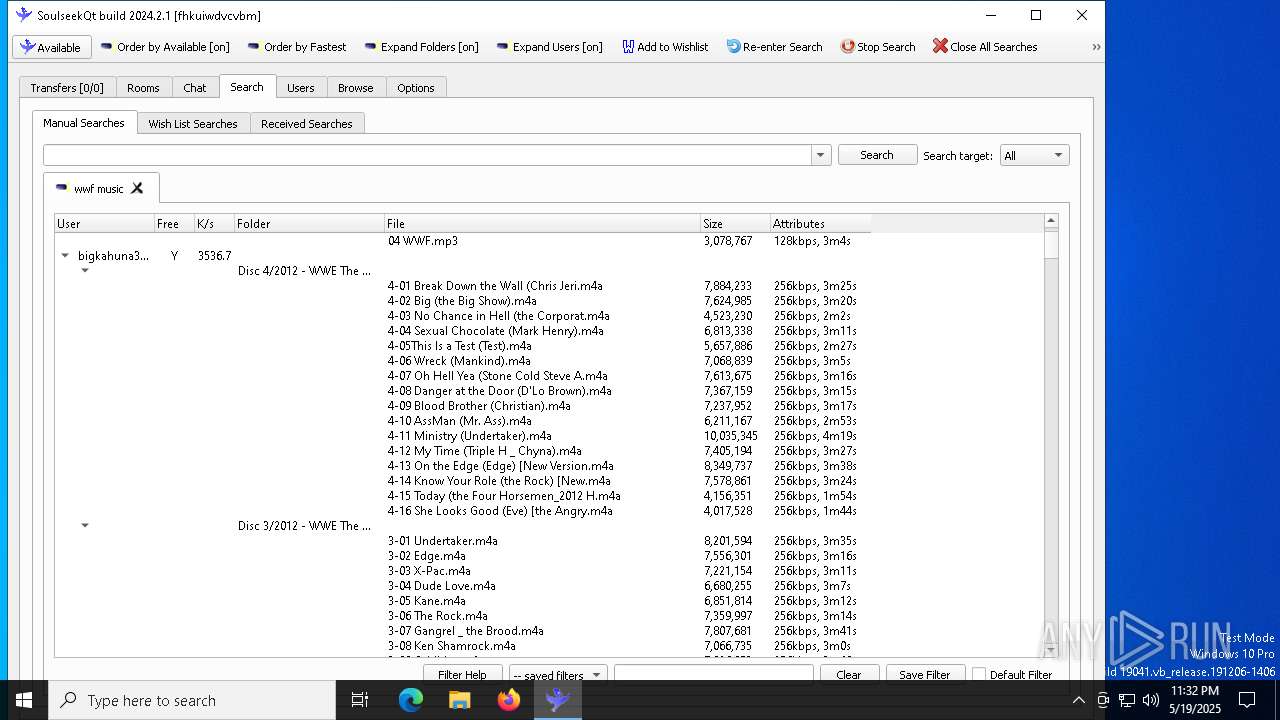Click the Search button
1280x720 pixels.
(877, 155)
